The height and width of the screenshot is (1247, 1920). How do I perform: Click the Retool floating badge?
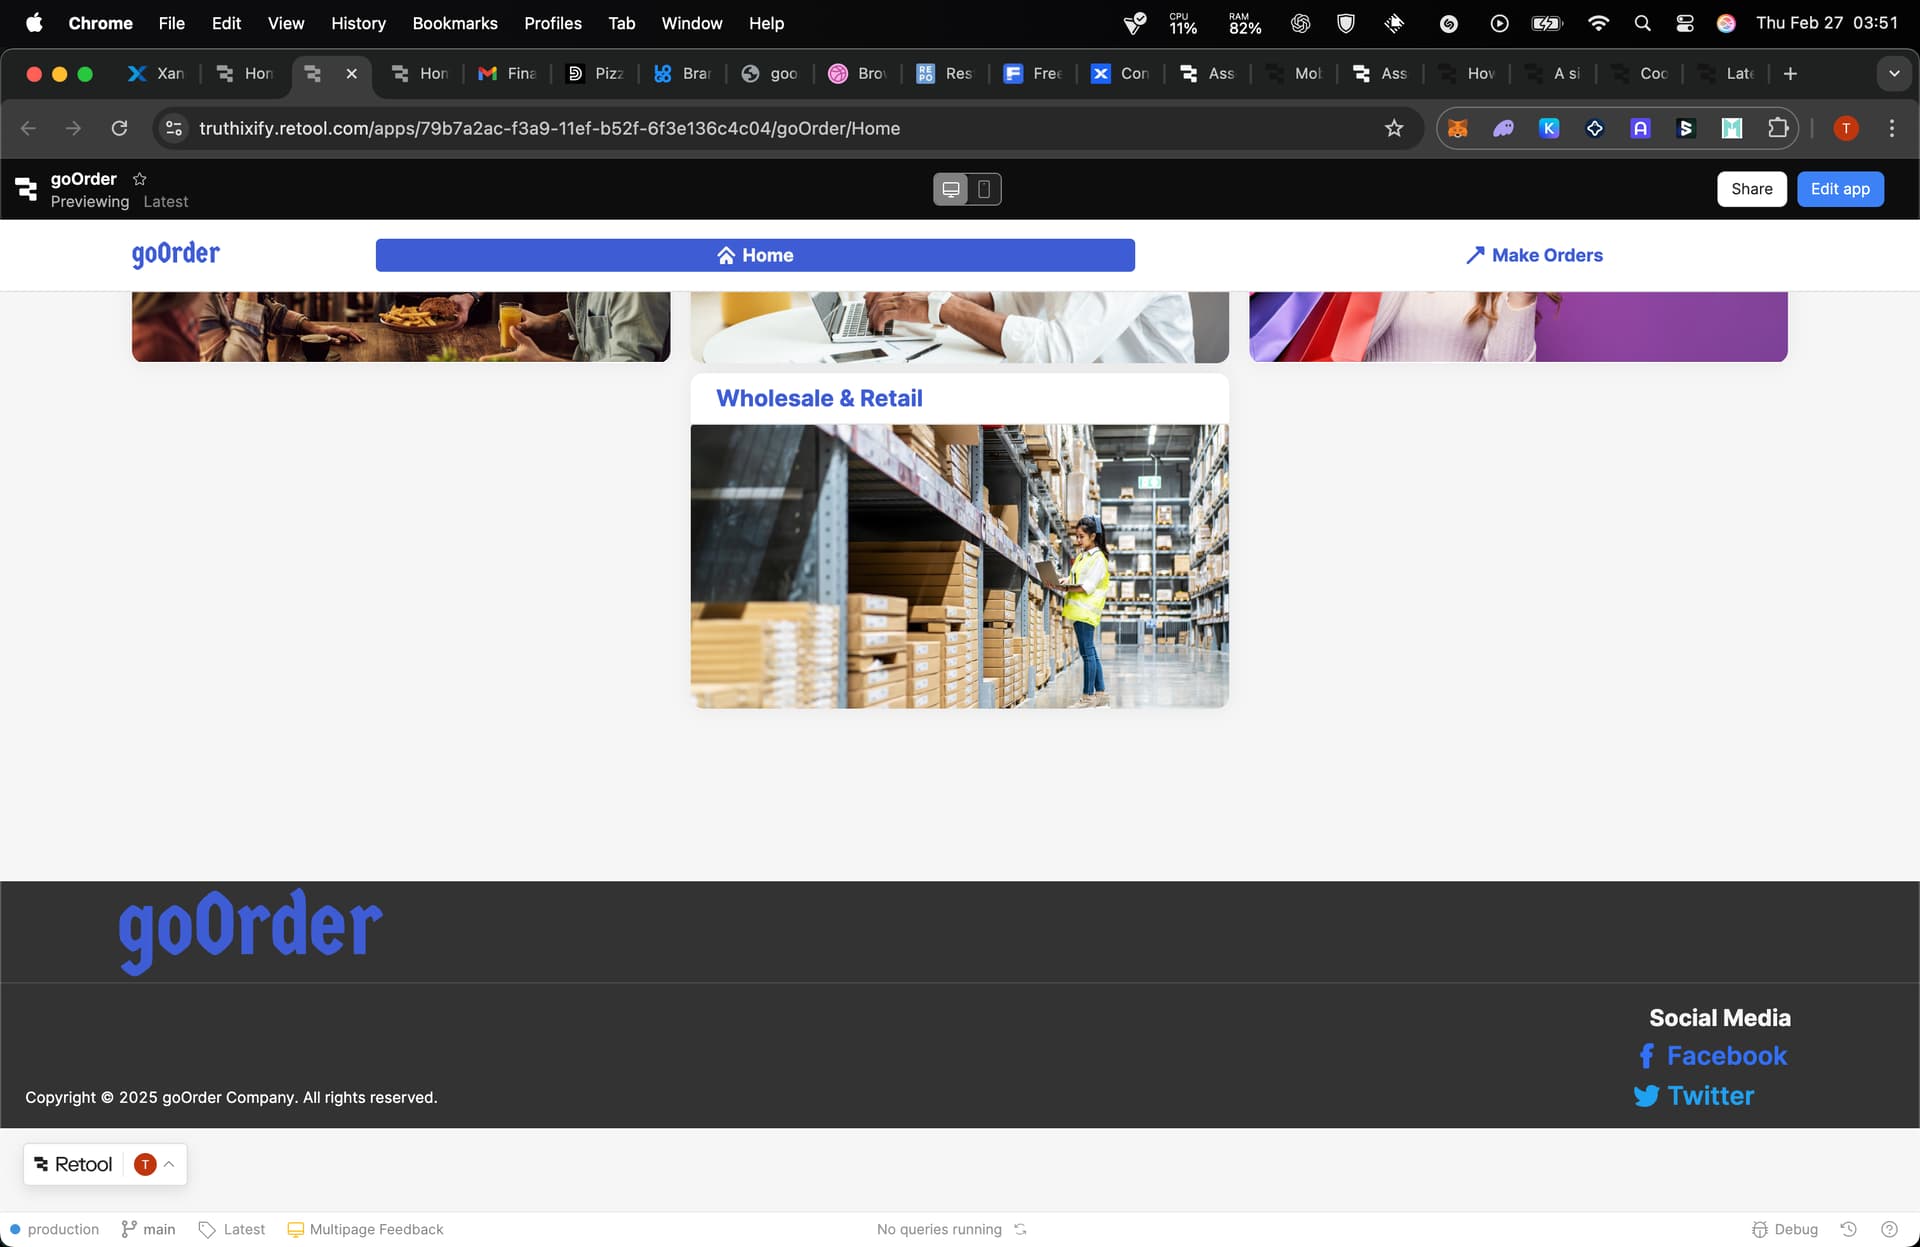coord(73,1164)
